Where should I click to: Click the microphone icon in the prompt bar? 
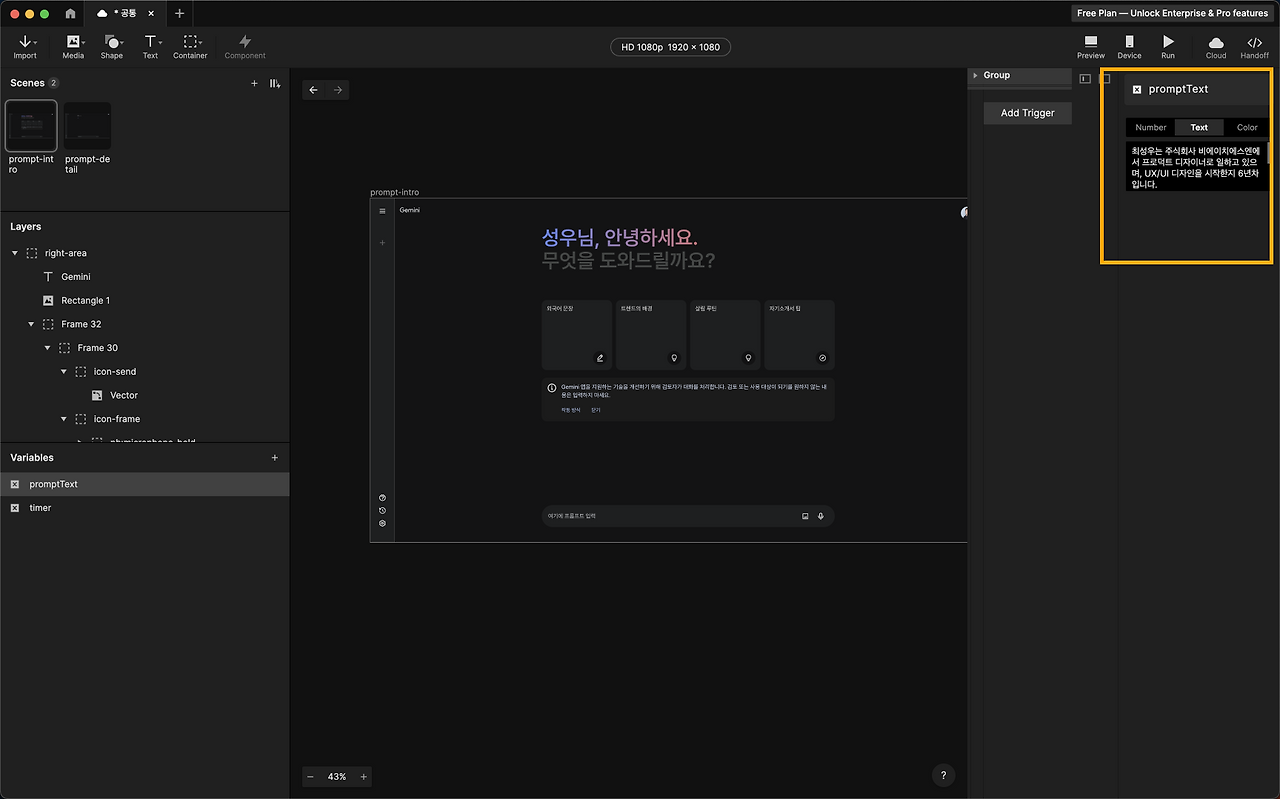[821, 516]
